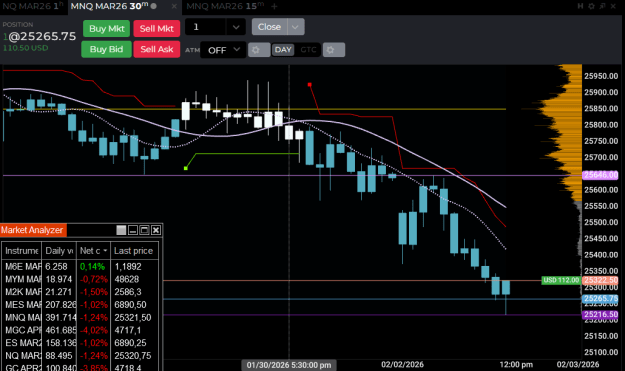The height and width of the screenshot is (371, 625).
Task: Click the USD 112.00 profit target label
Action: [561, 280]
